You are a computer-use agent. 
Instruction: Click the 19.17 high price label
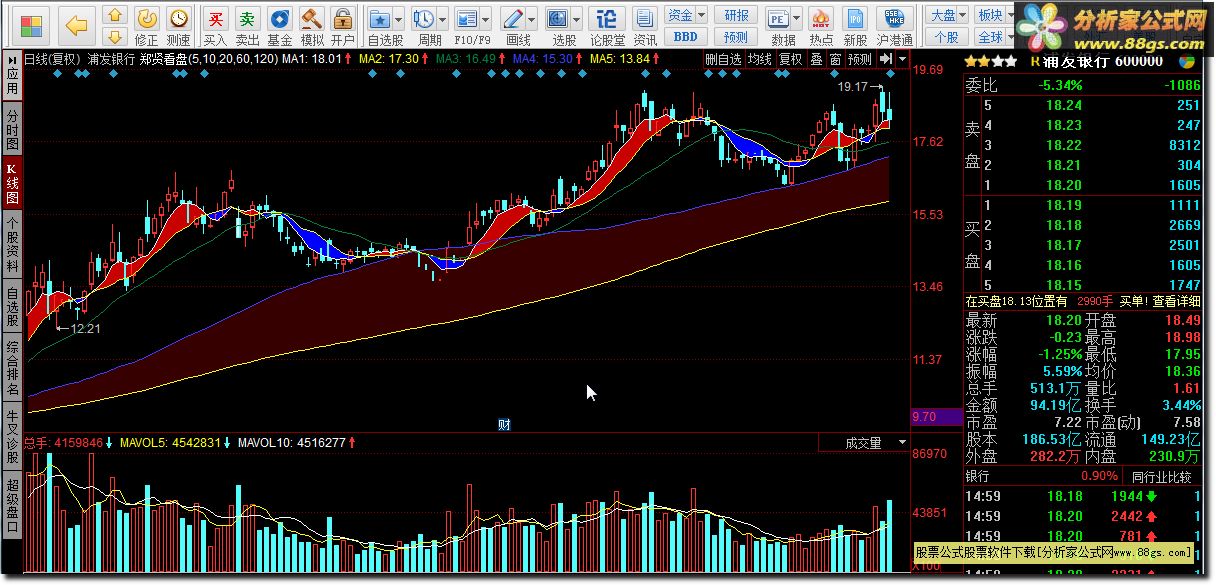tap(853, 87)
